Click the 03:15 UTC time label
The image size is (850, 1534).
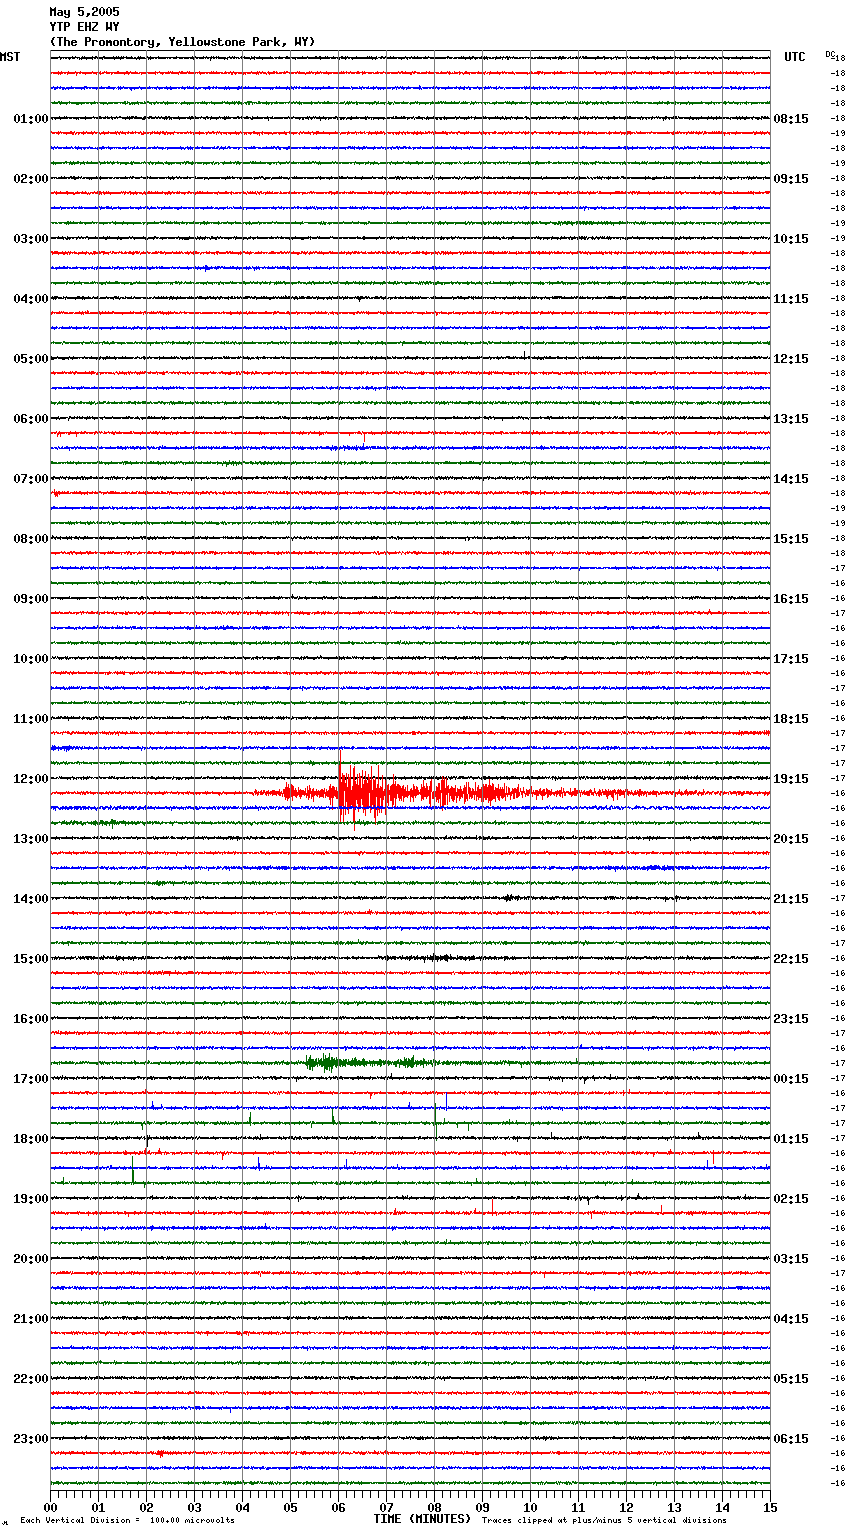791,1259
